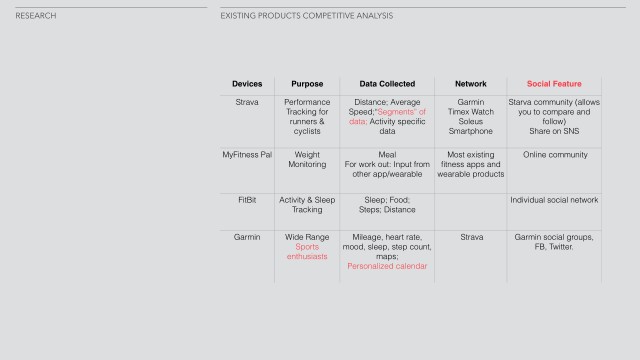This screenshot has width=640, height=360.
Task: Select the Existing Products Competitive Analysis heading
Action: click(307, 16)
